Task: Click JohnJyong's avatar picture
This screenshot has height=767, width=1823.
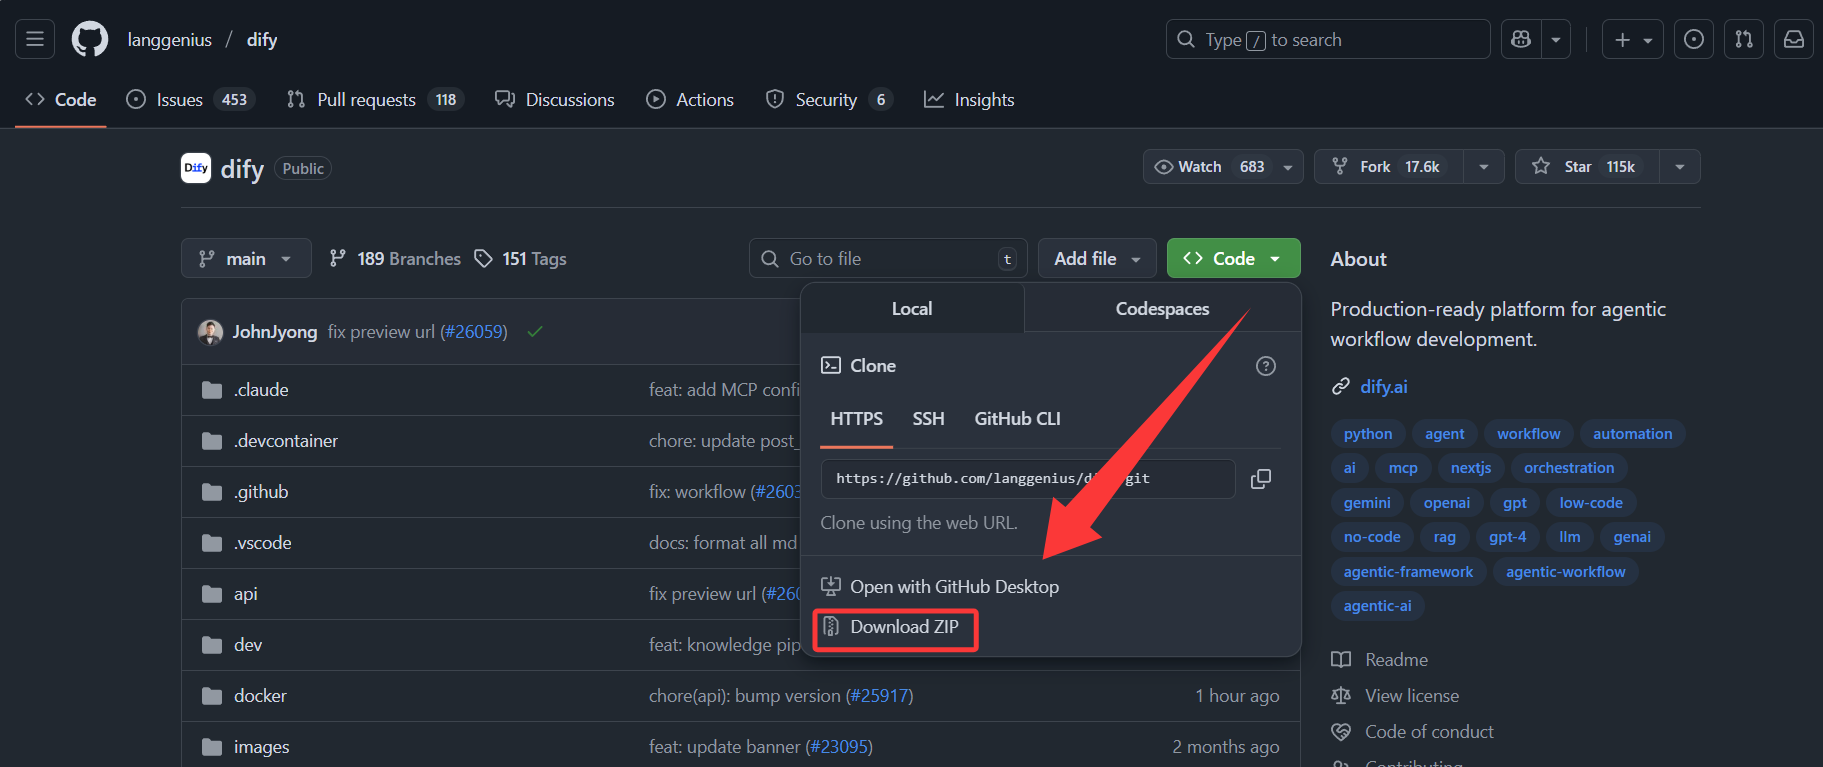Action: [210, 332]
